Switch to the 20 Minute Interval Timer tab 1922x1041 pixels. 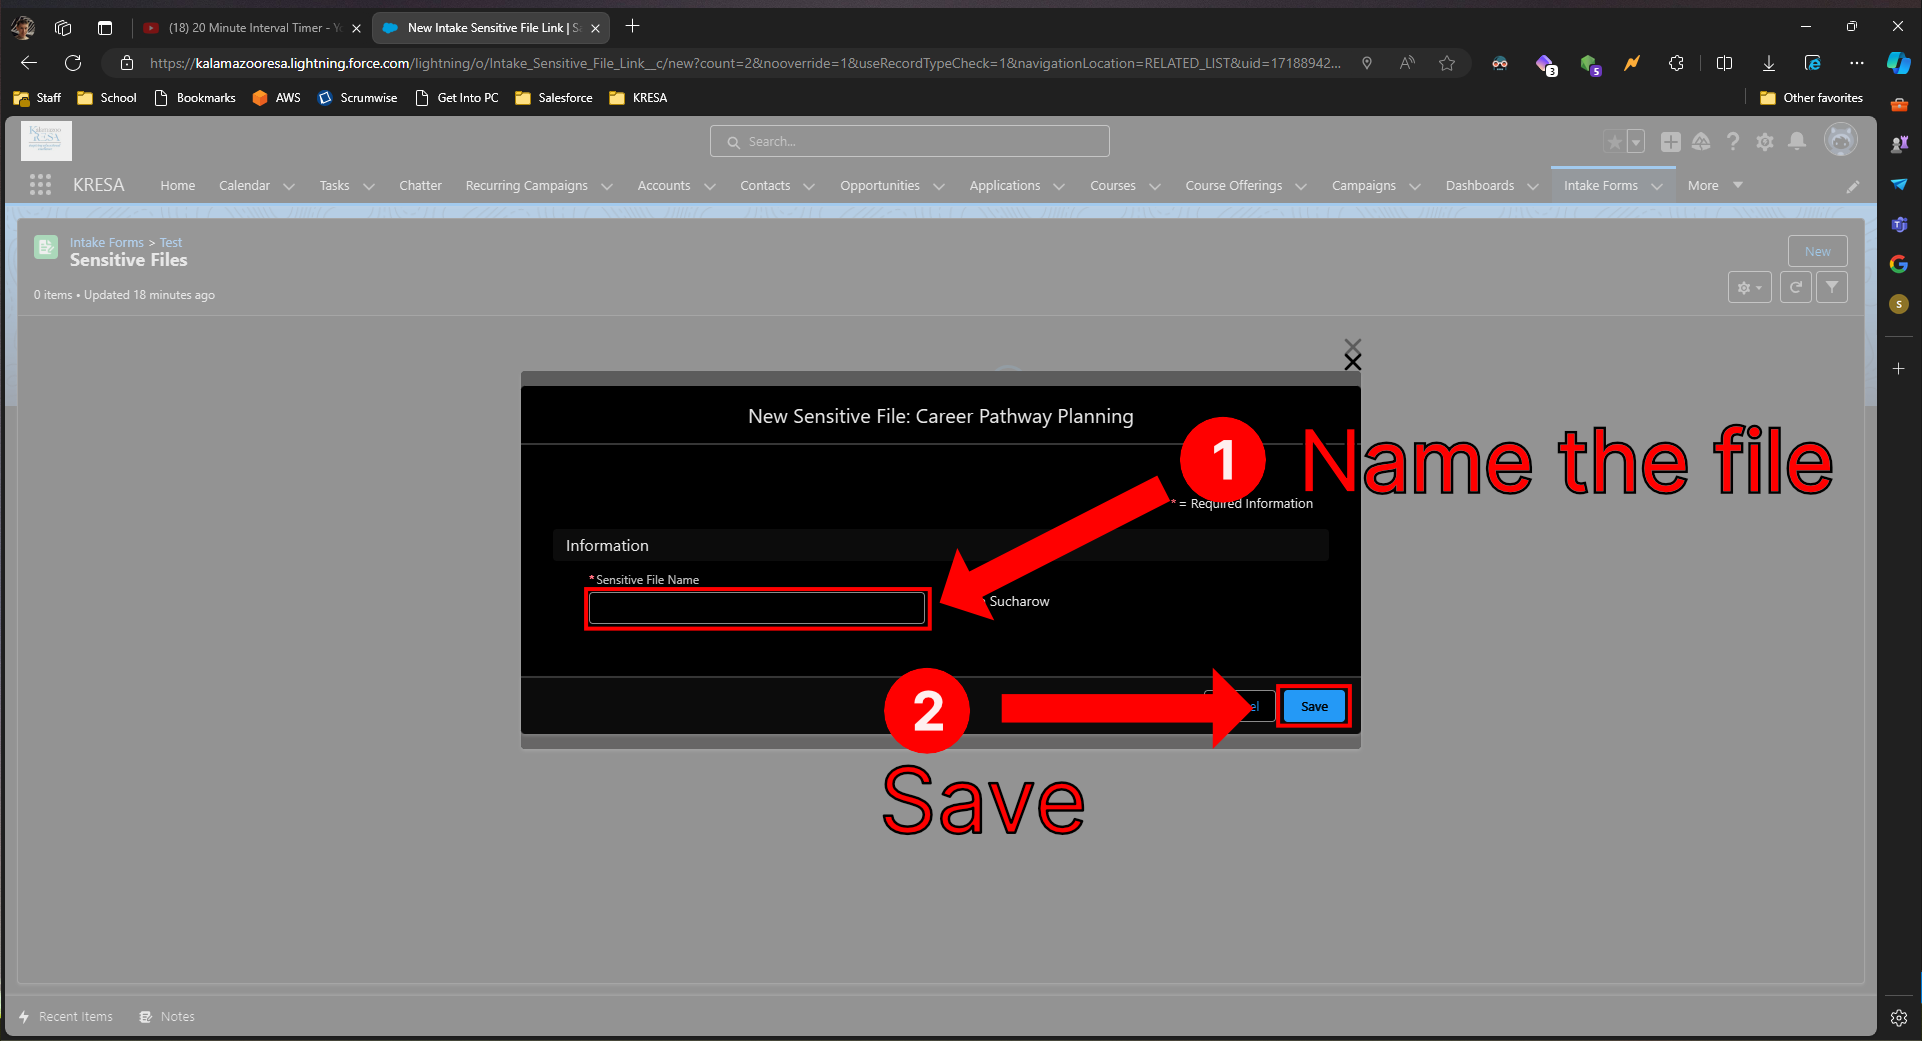click(x=250, y=28)
